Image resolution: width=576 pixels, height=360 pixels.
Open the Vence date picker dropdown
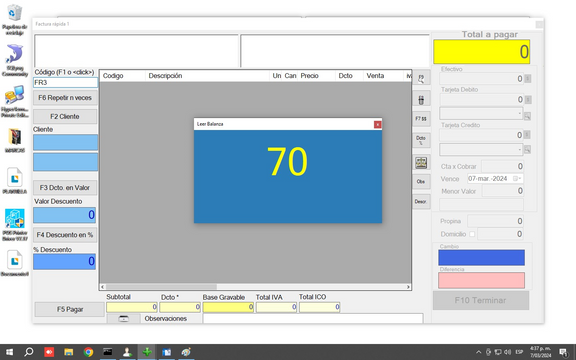pyautogui.click(x=518, y=179)
